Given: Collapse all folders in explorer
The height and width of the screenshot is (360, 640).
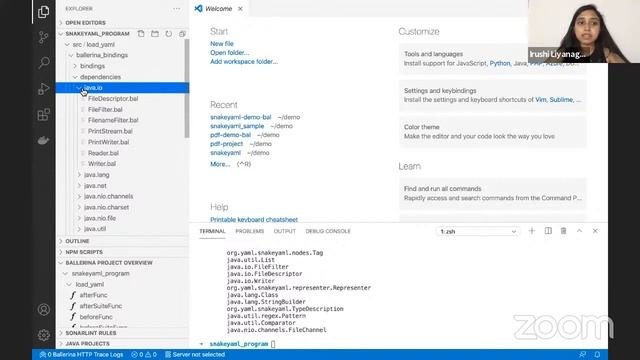Looking at the screenshot, I should click(x=182, y=33).
